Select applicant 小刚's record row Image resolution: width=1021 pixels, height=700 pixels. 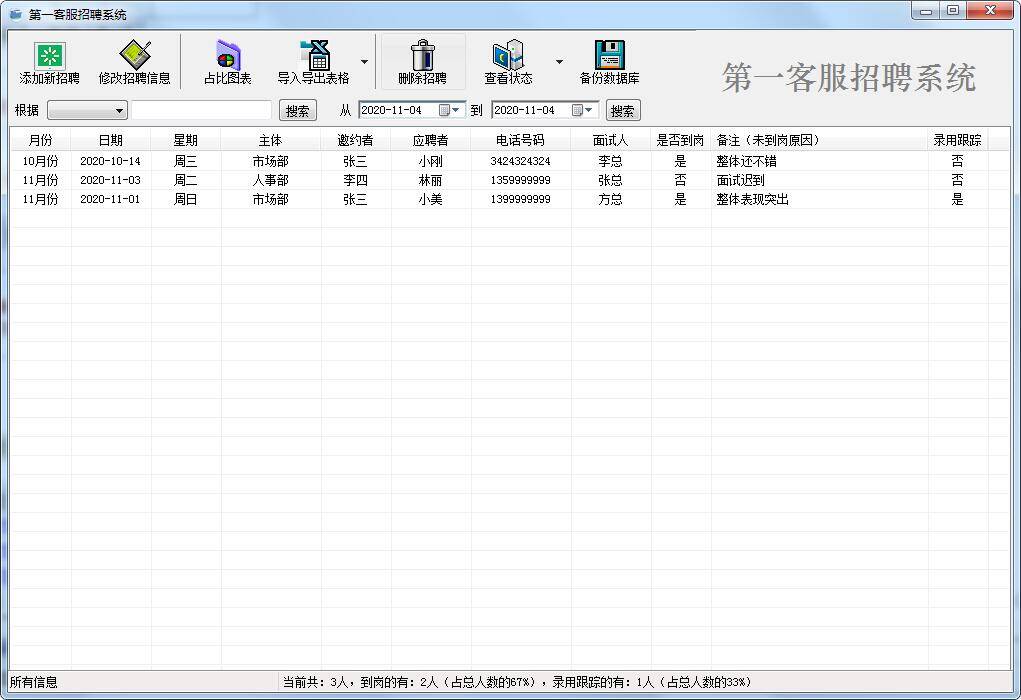430,160
